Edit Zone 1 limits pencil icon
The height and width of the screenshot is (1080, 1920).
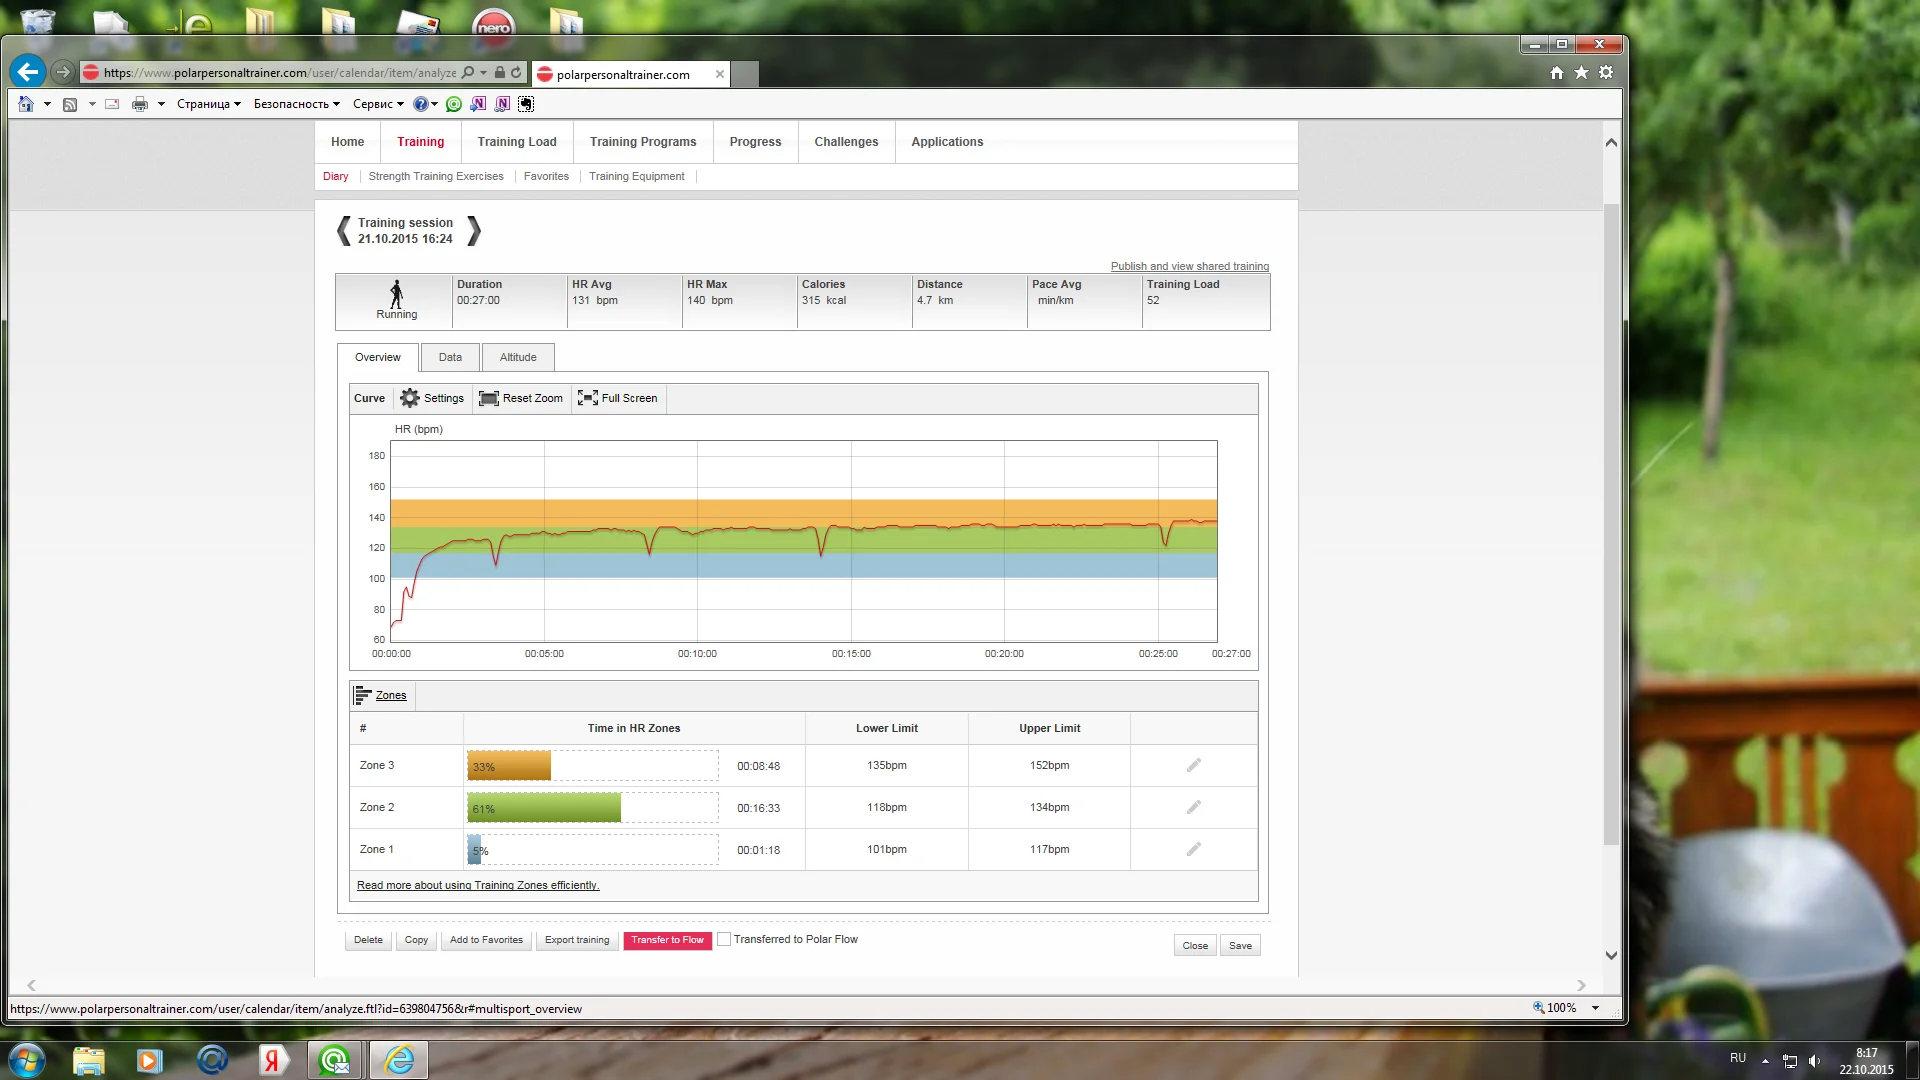[x=1193, y=850]
